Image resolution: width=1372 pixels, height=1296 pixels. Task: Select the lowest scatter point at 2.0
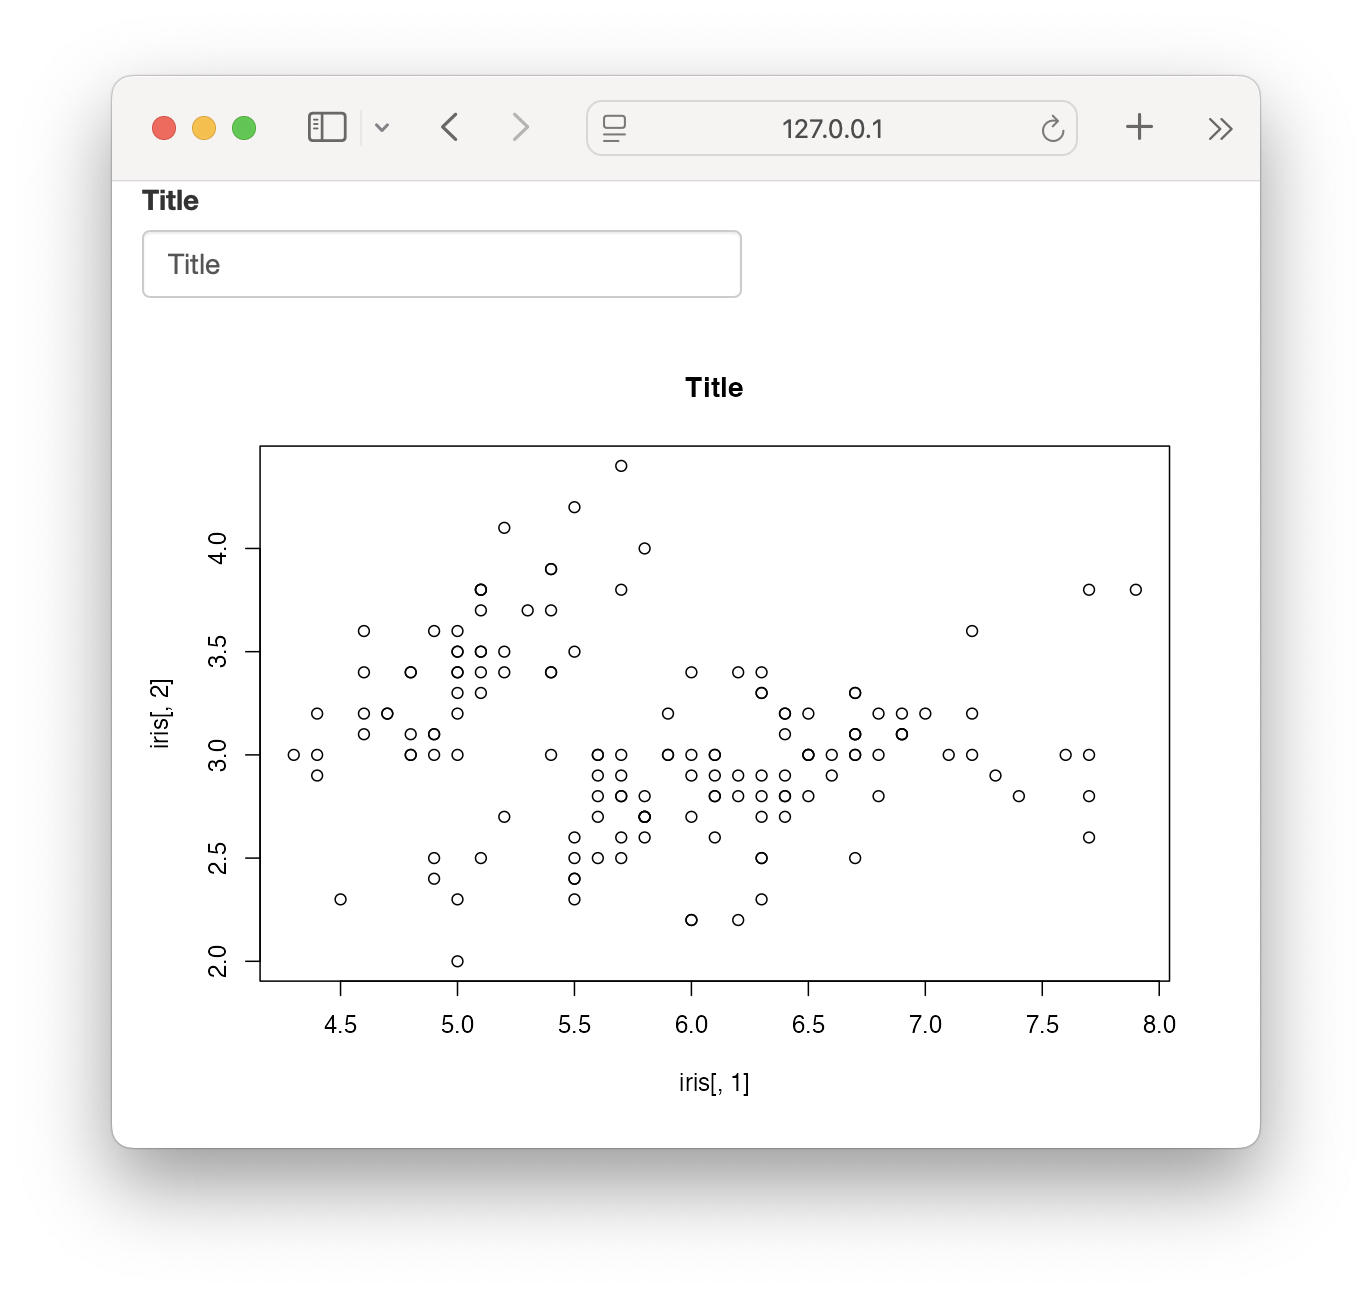[457, 961]
